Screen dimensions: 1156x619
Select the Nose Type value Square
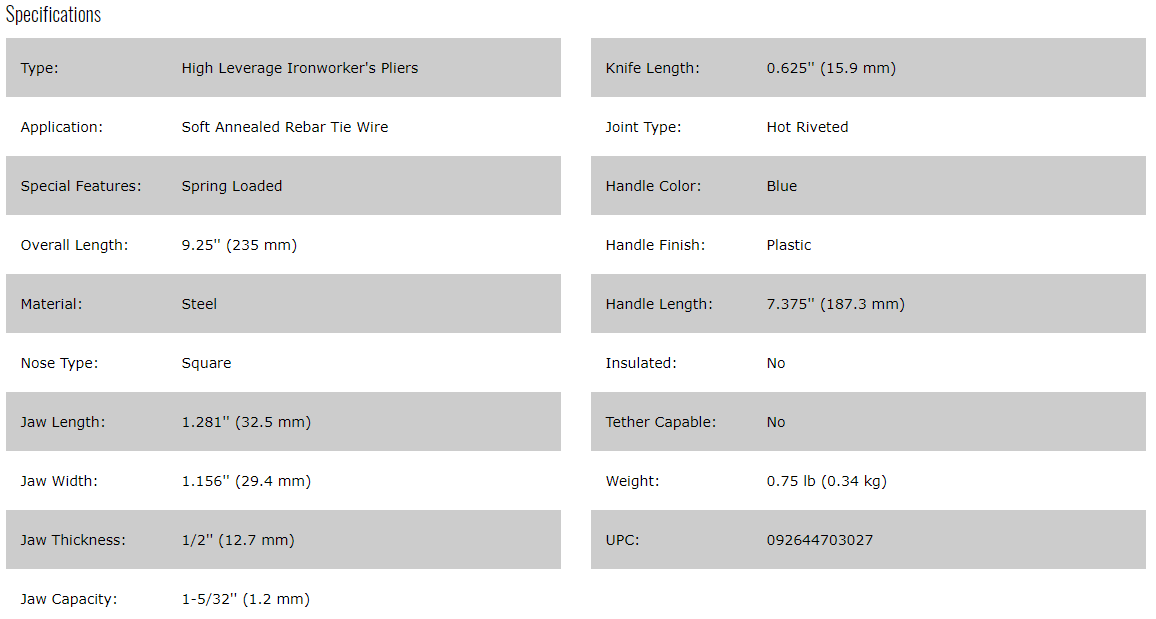tap(206, 363)
